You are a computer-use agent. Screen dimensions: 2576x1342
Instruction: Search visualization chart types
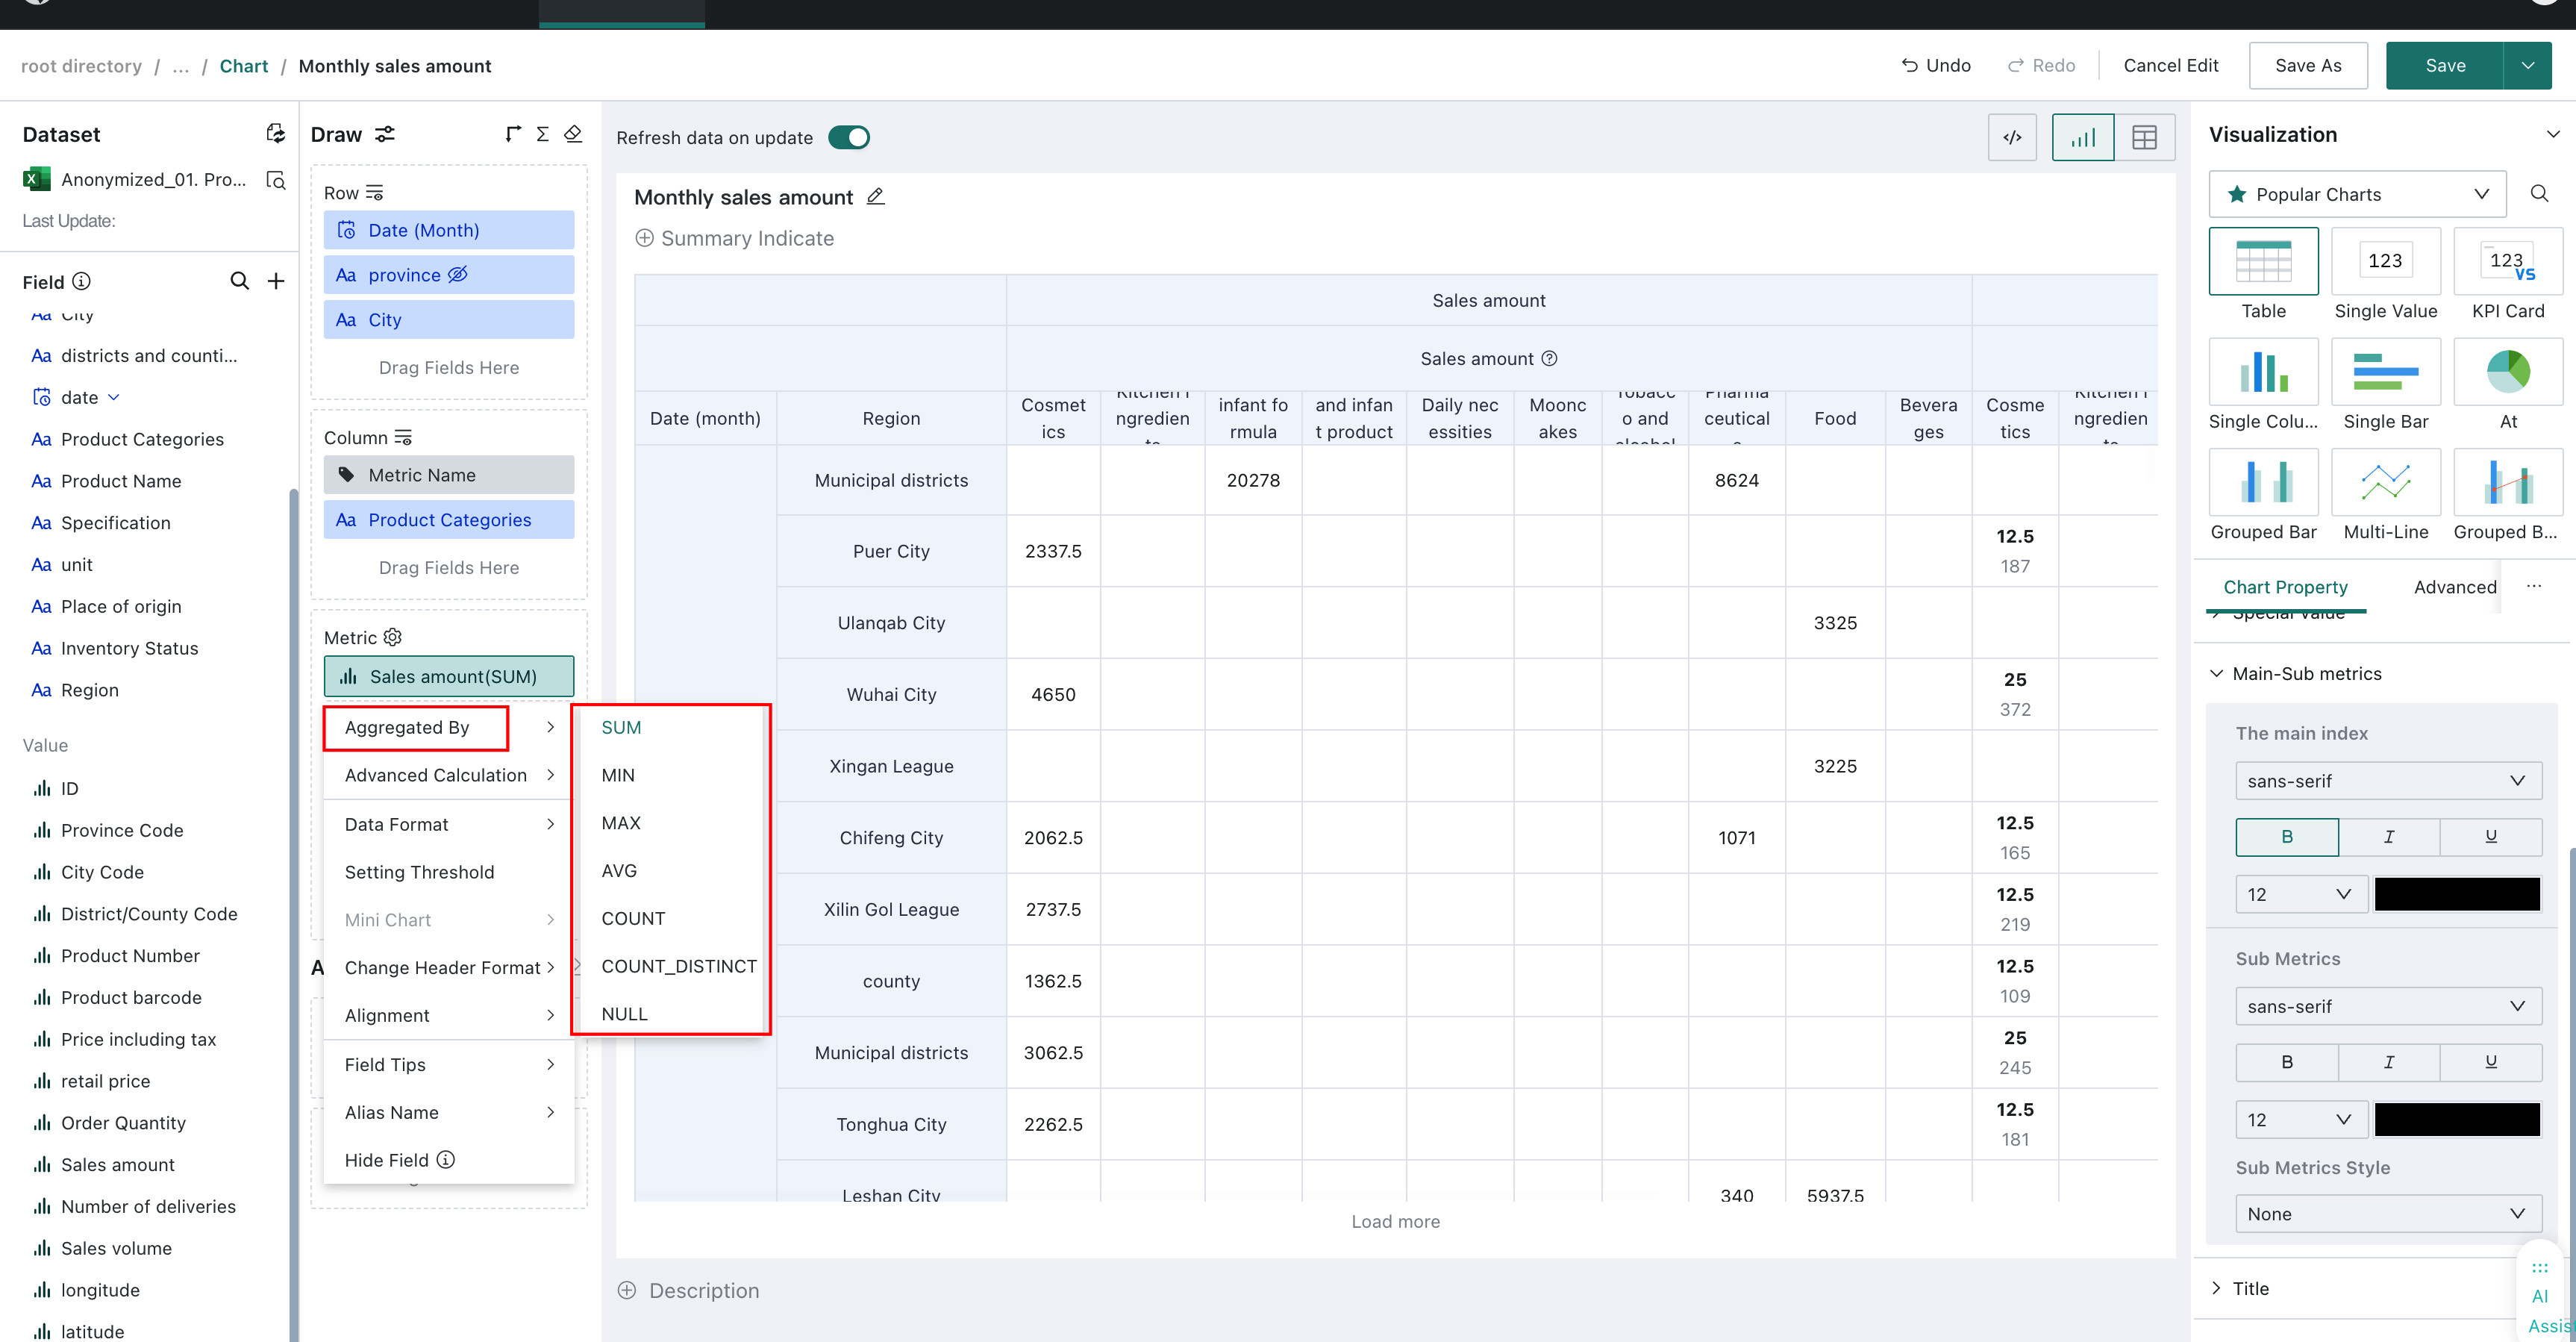tap(2539, 194)
